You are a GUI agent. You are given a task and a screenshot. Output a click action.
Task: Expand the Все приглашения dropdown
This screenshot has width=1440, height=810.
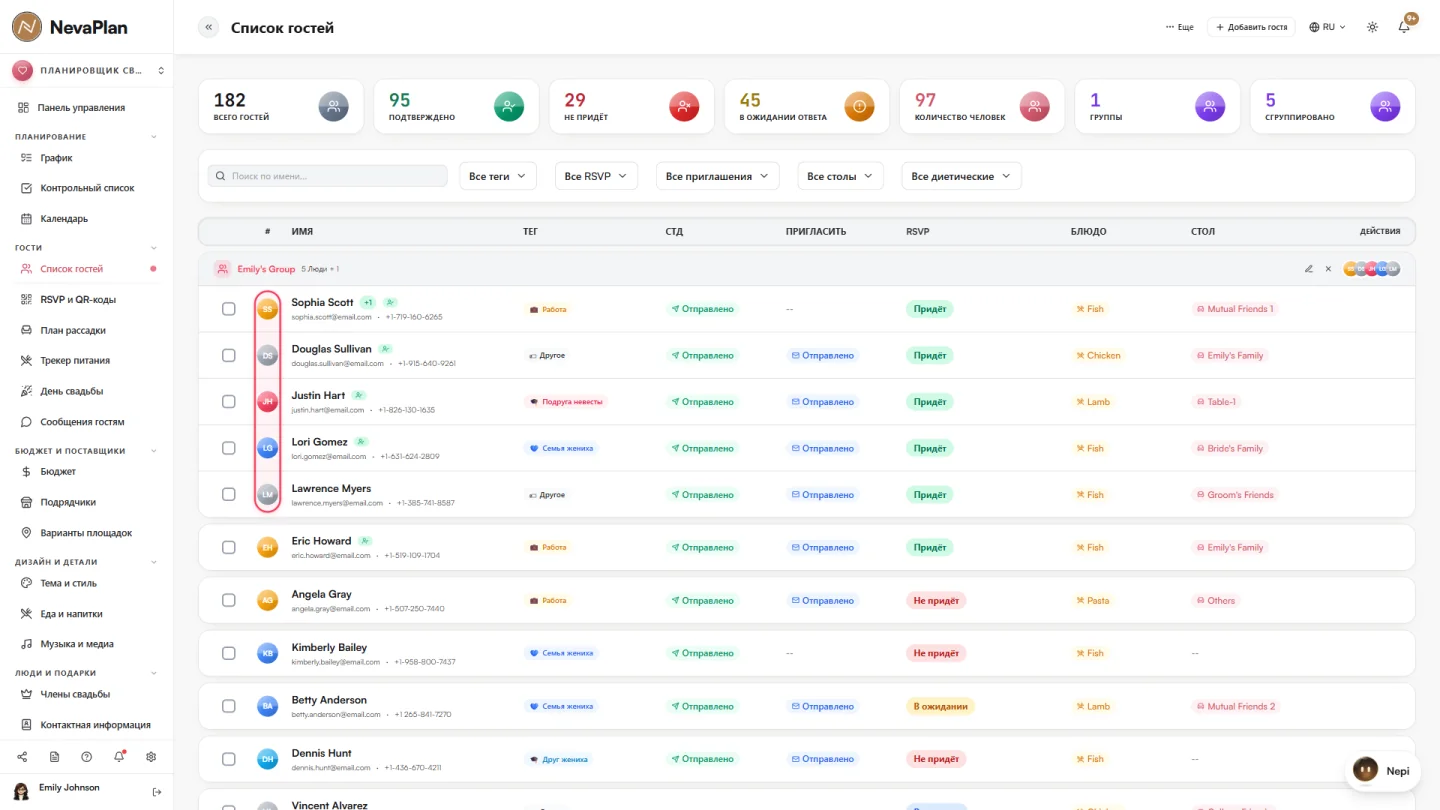tap(717, 176)
